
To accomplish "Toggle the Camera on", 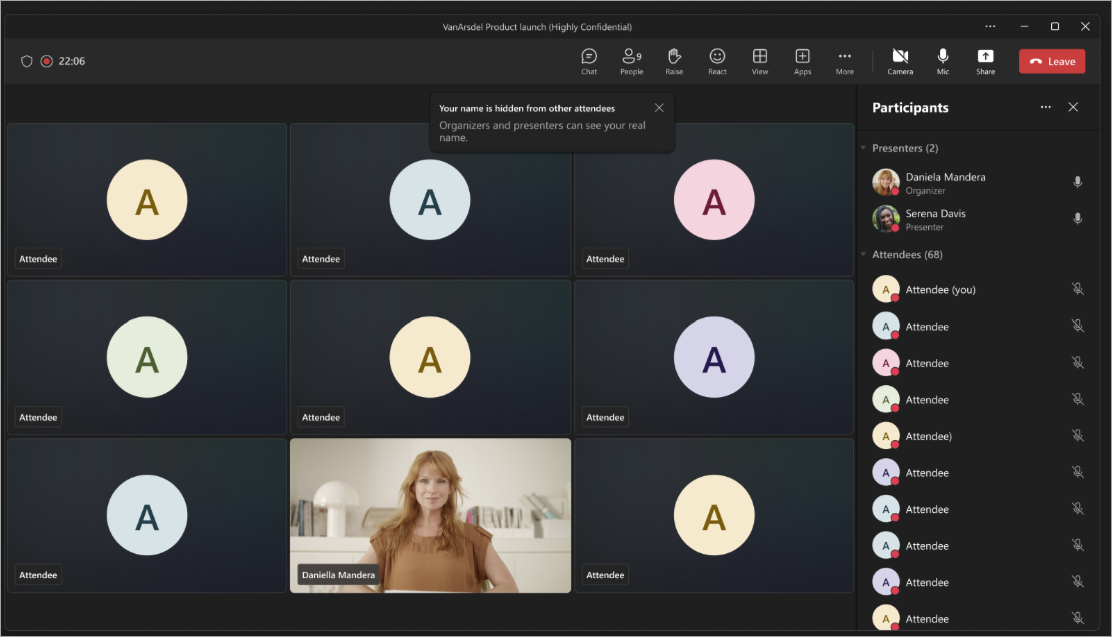I will point(900,60).
